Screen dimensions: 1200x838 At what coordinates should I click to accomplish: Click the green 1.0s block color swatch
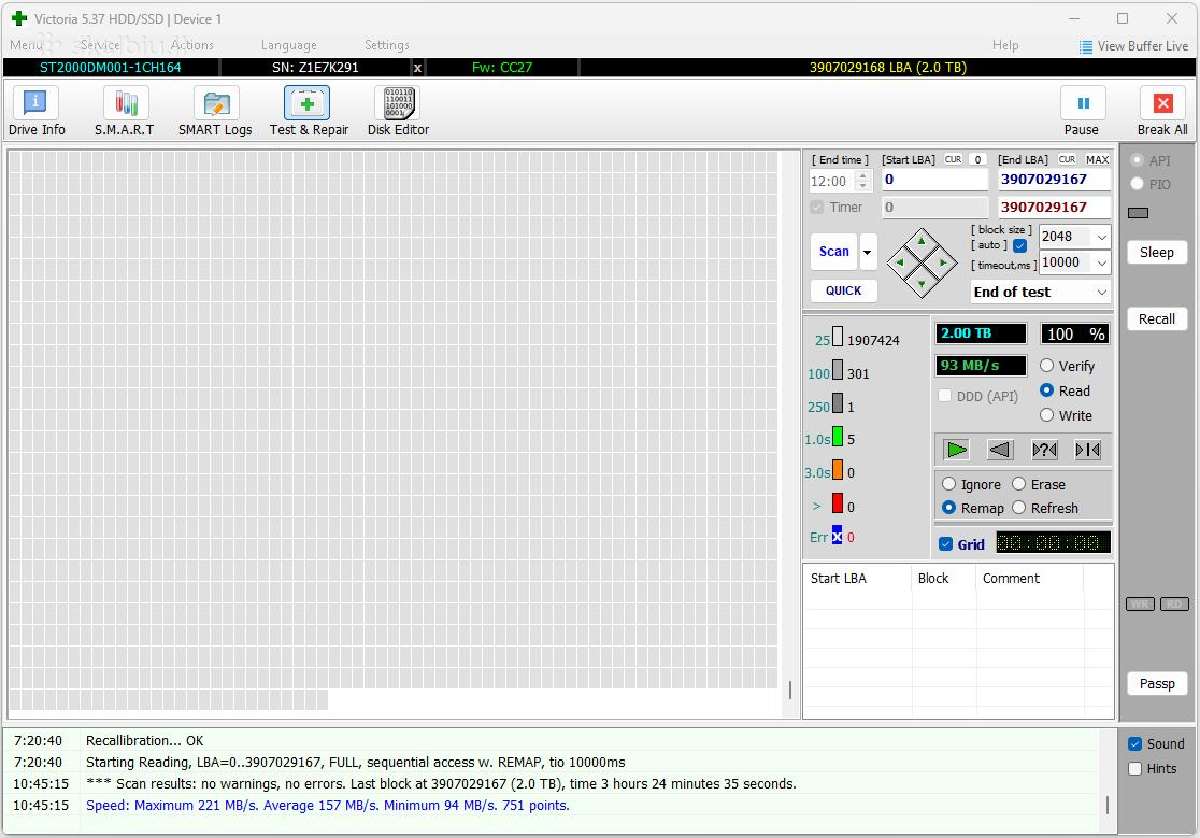[x=838, y=439]
